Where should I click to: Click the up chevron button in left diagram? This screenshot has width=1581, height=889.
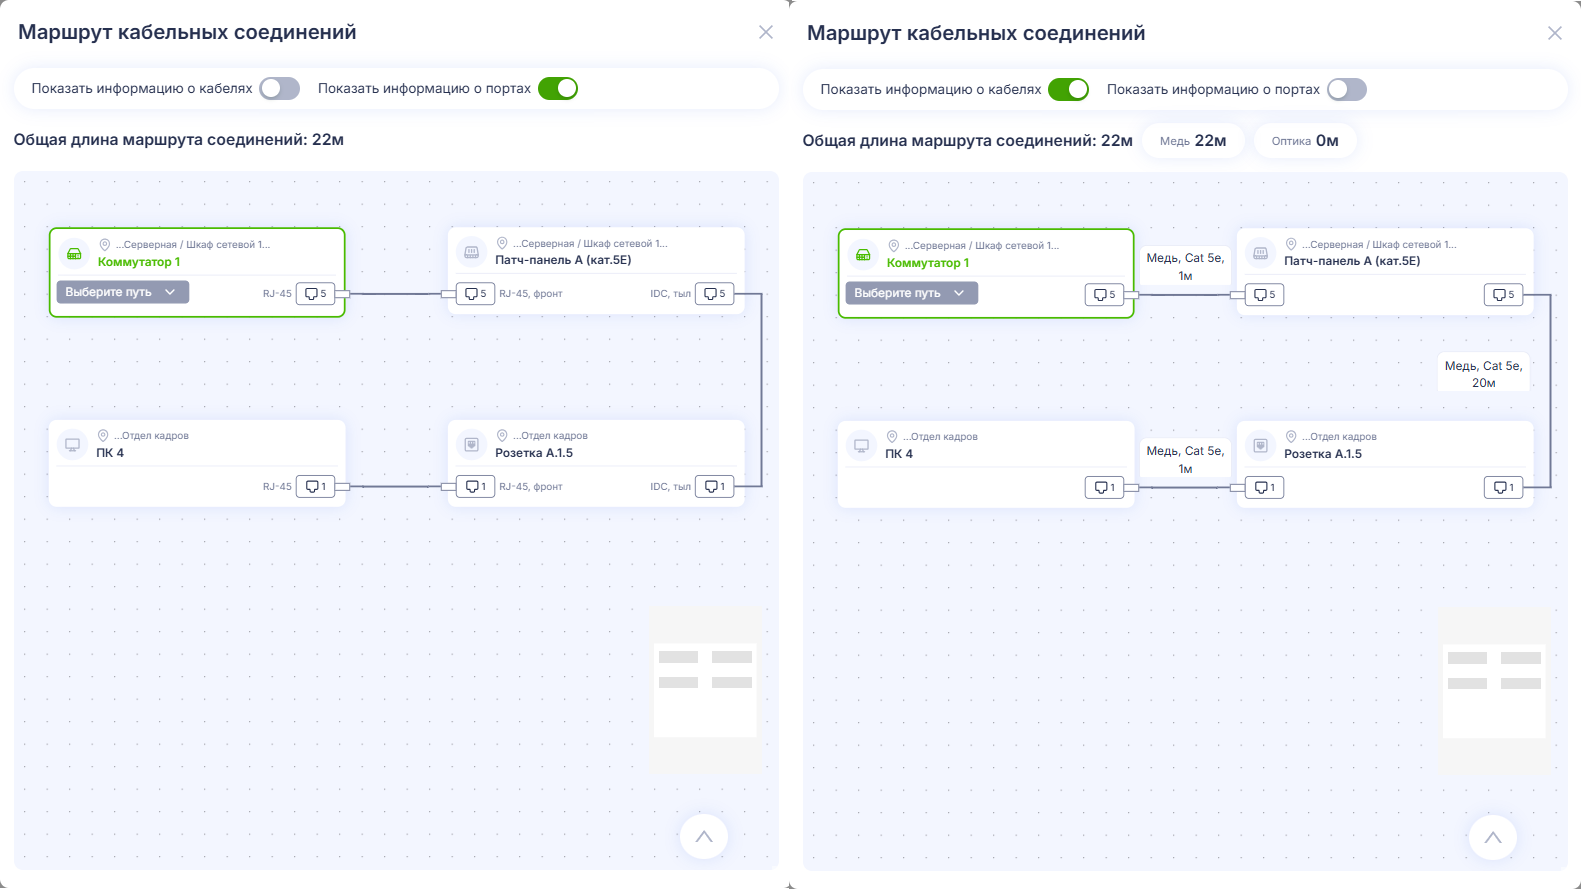[704, 837]
